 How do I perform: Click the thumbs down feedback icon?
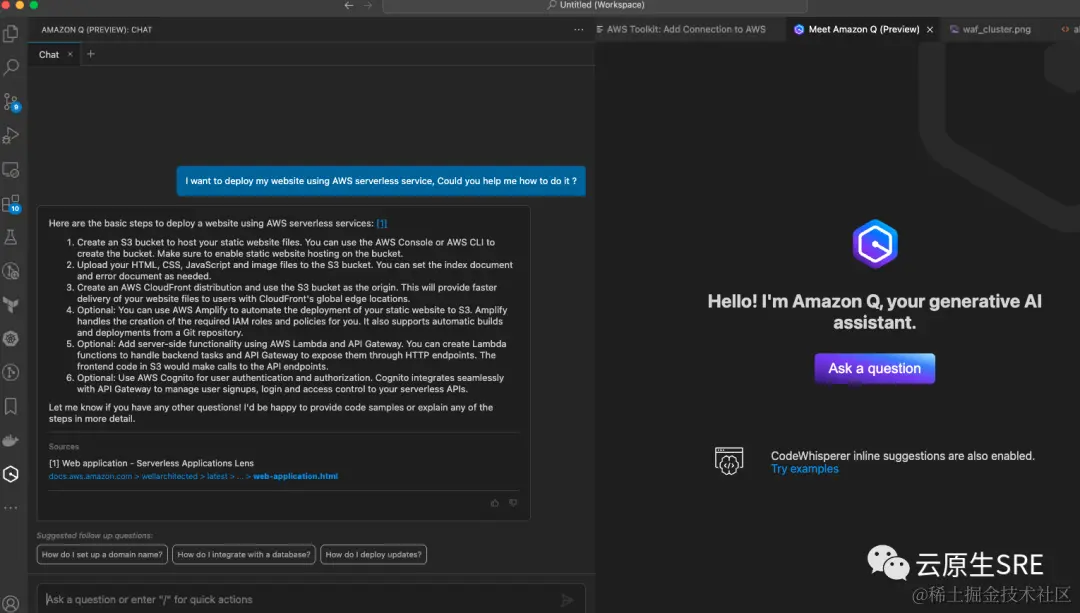[x=513, y=503]
